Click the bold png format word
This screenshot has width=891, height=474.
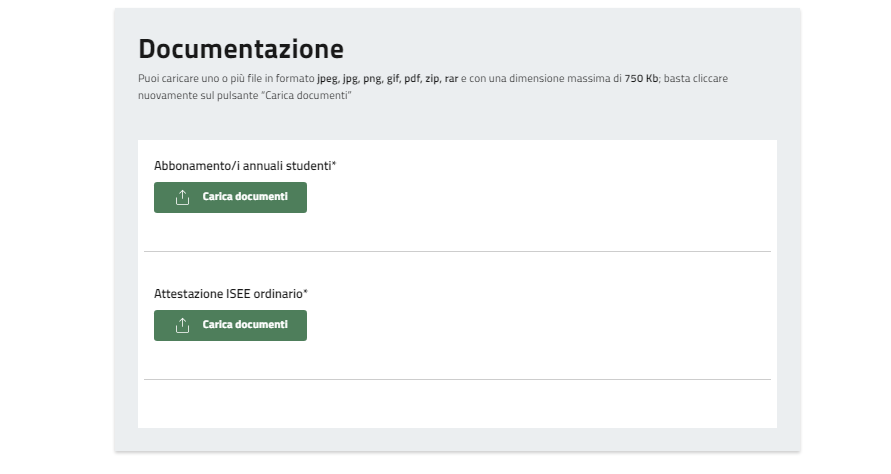(x=371, y=78)
